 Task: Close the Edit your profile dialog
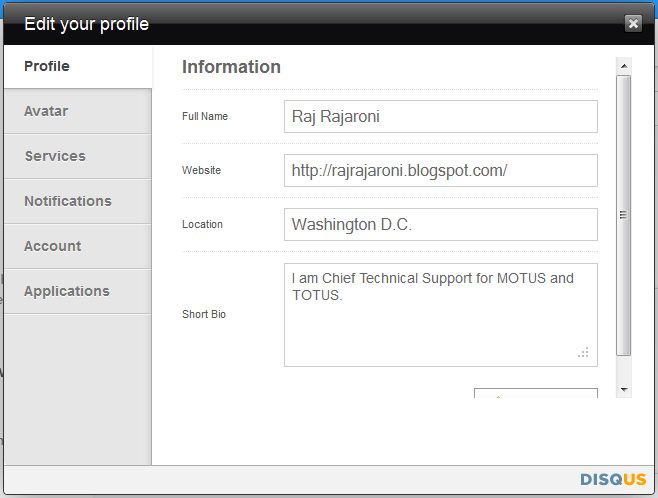[633, 23]
